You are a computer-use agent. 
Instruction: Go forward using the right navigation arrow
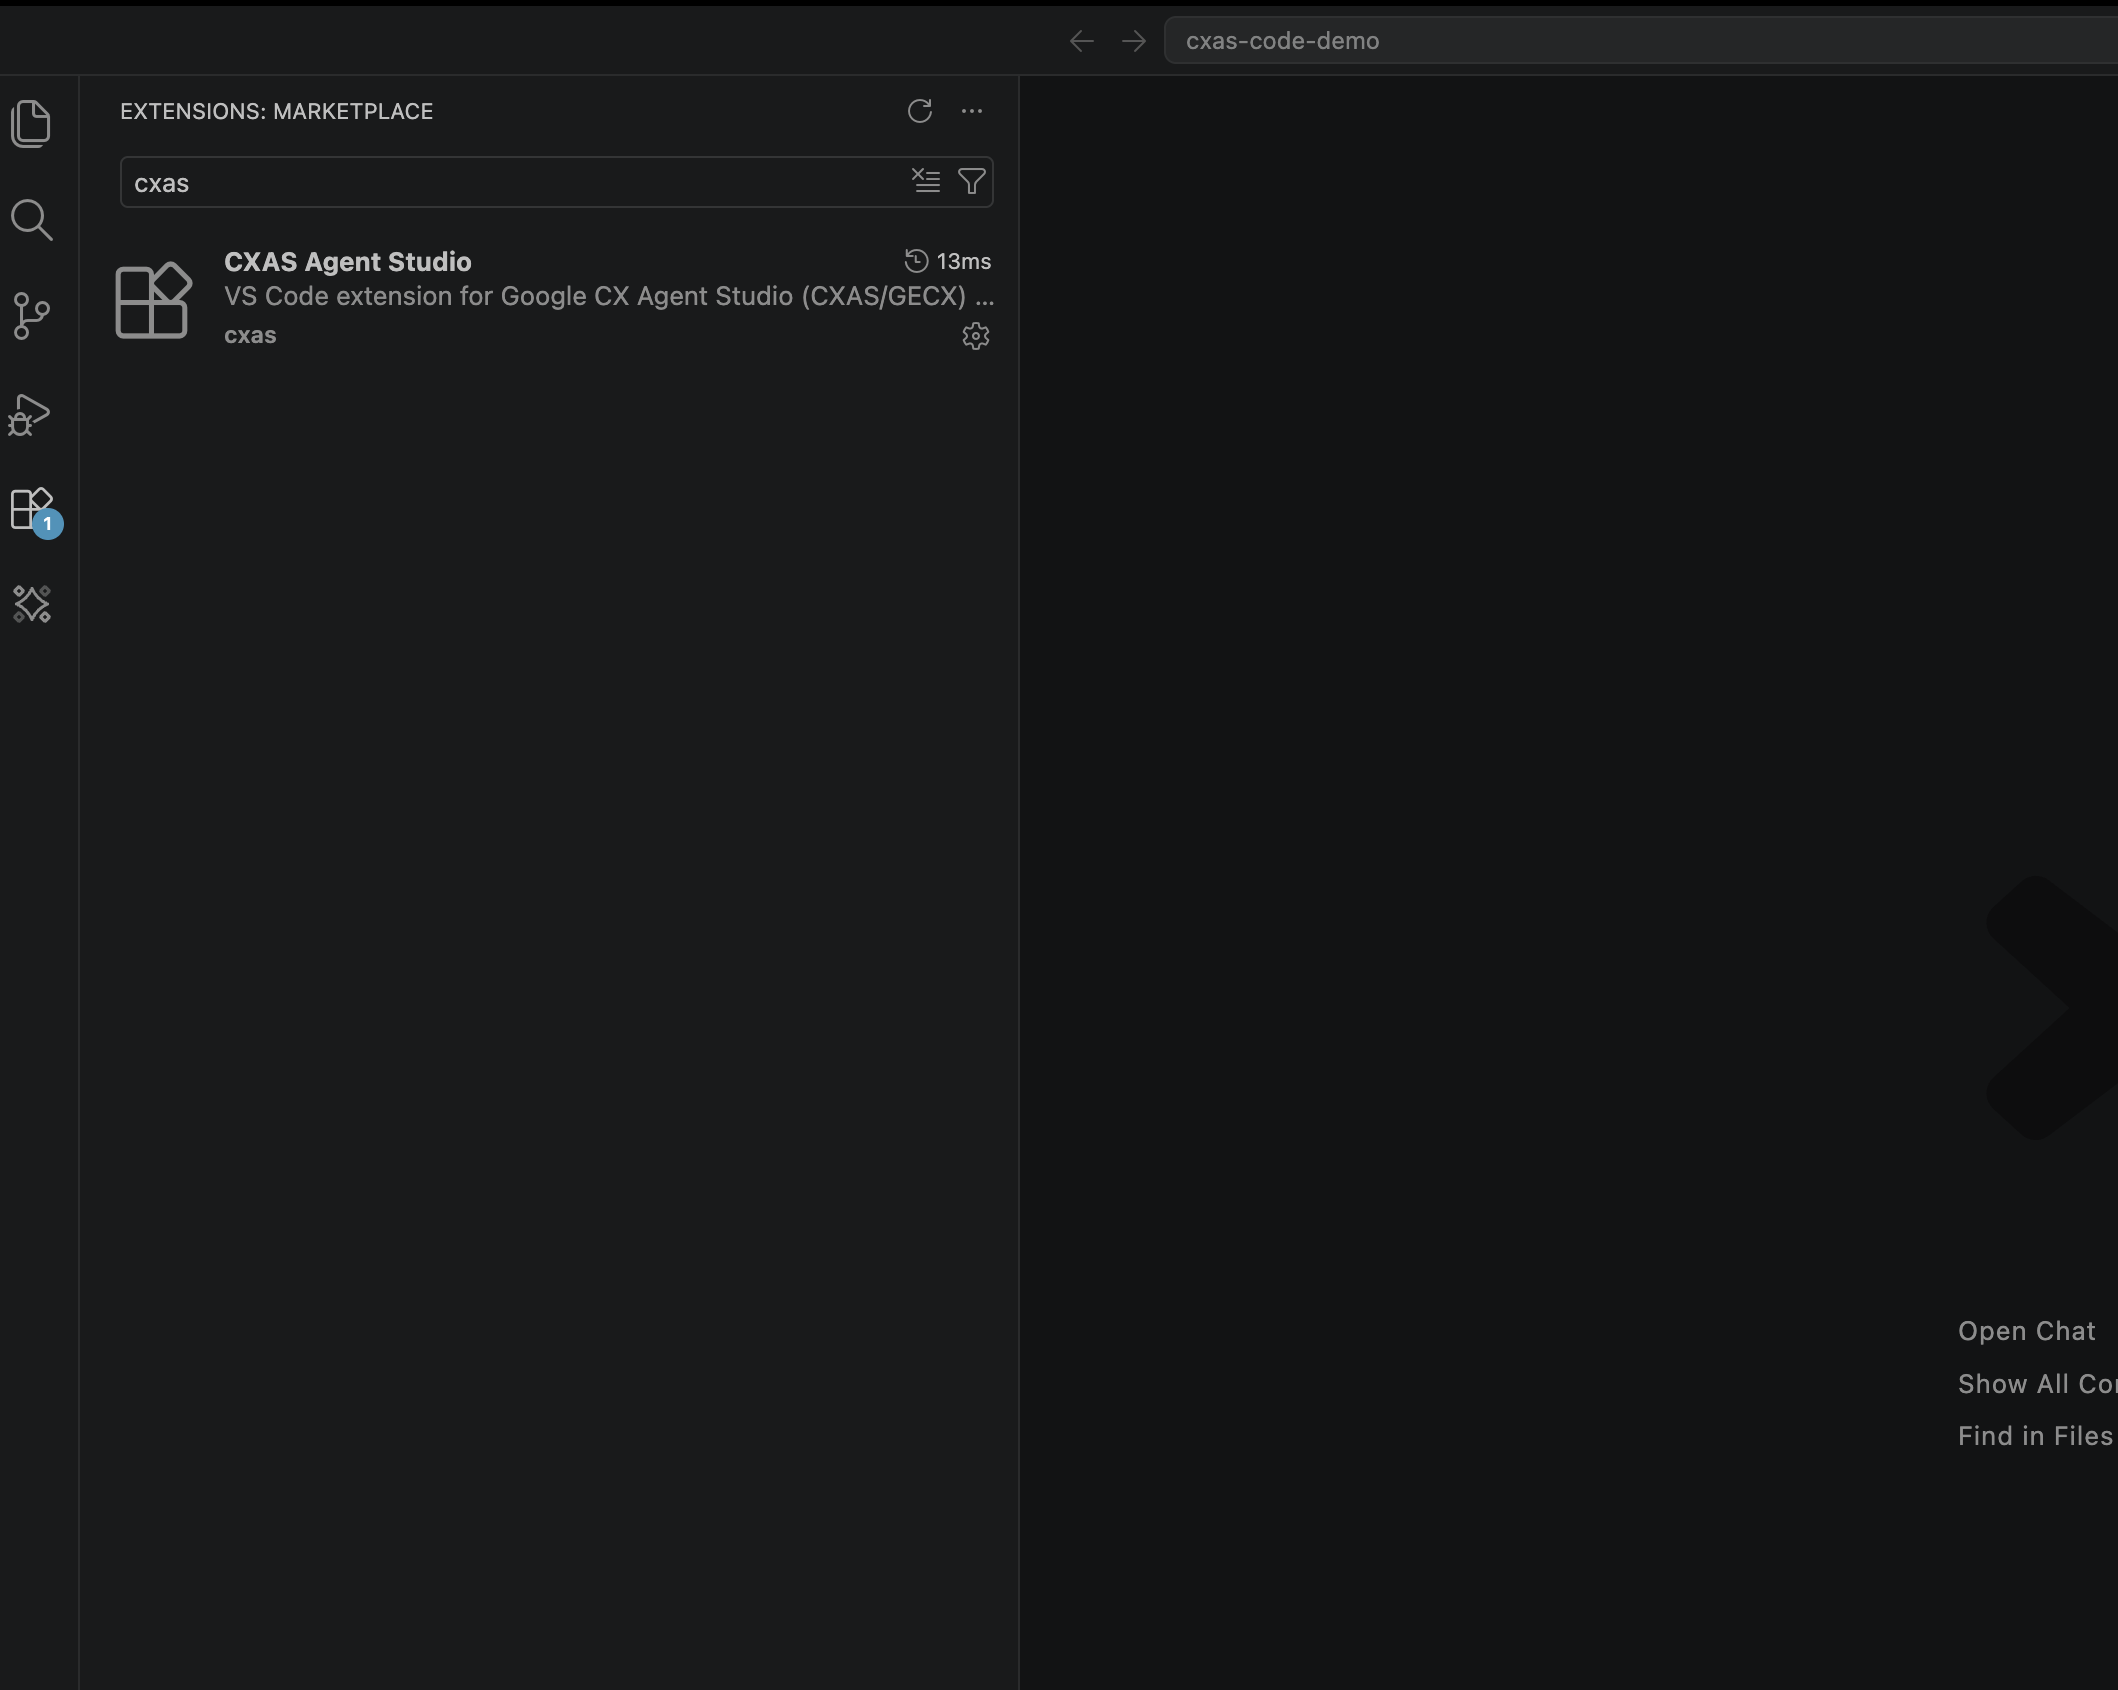pos(1134,41)
